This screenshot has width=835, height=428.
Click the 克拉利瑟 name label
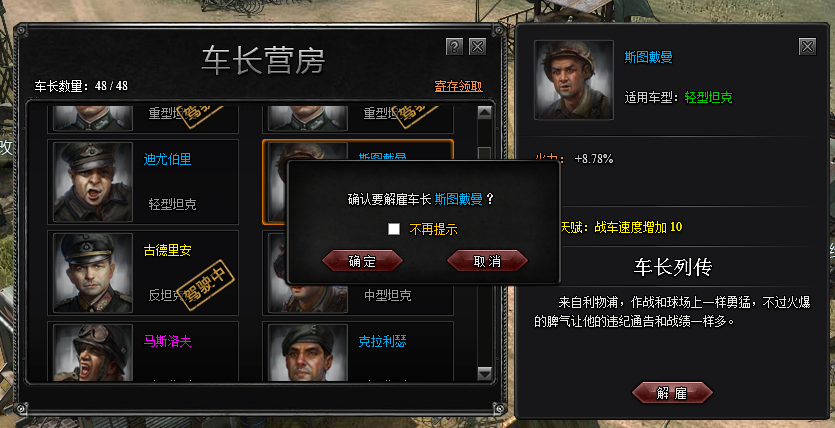tap(382, 341)
